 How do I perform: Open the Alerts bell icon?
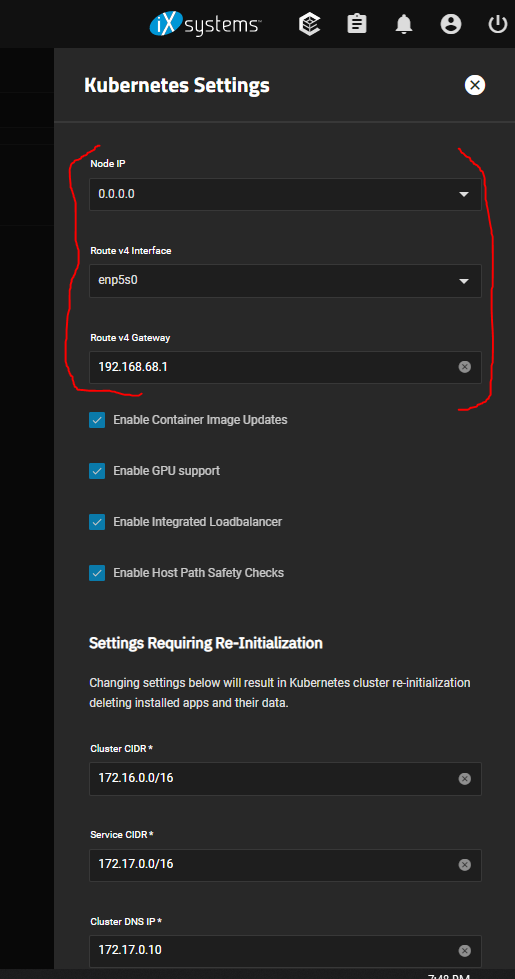[404, 24]
